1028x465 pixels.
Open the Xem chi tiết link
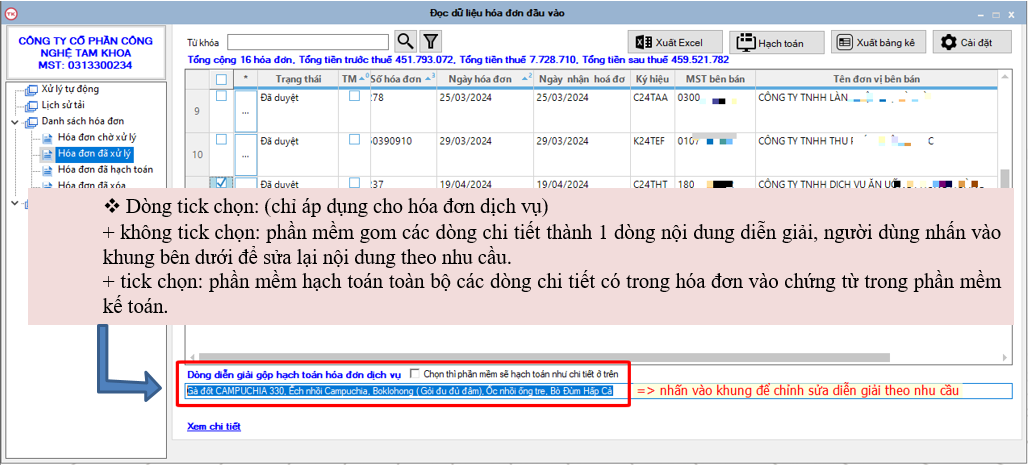[214, 427]
